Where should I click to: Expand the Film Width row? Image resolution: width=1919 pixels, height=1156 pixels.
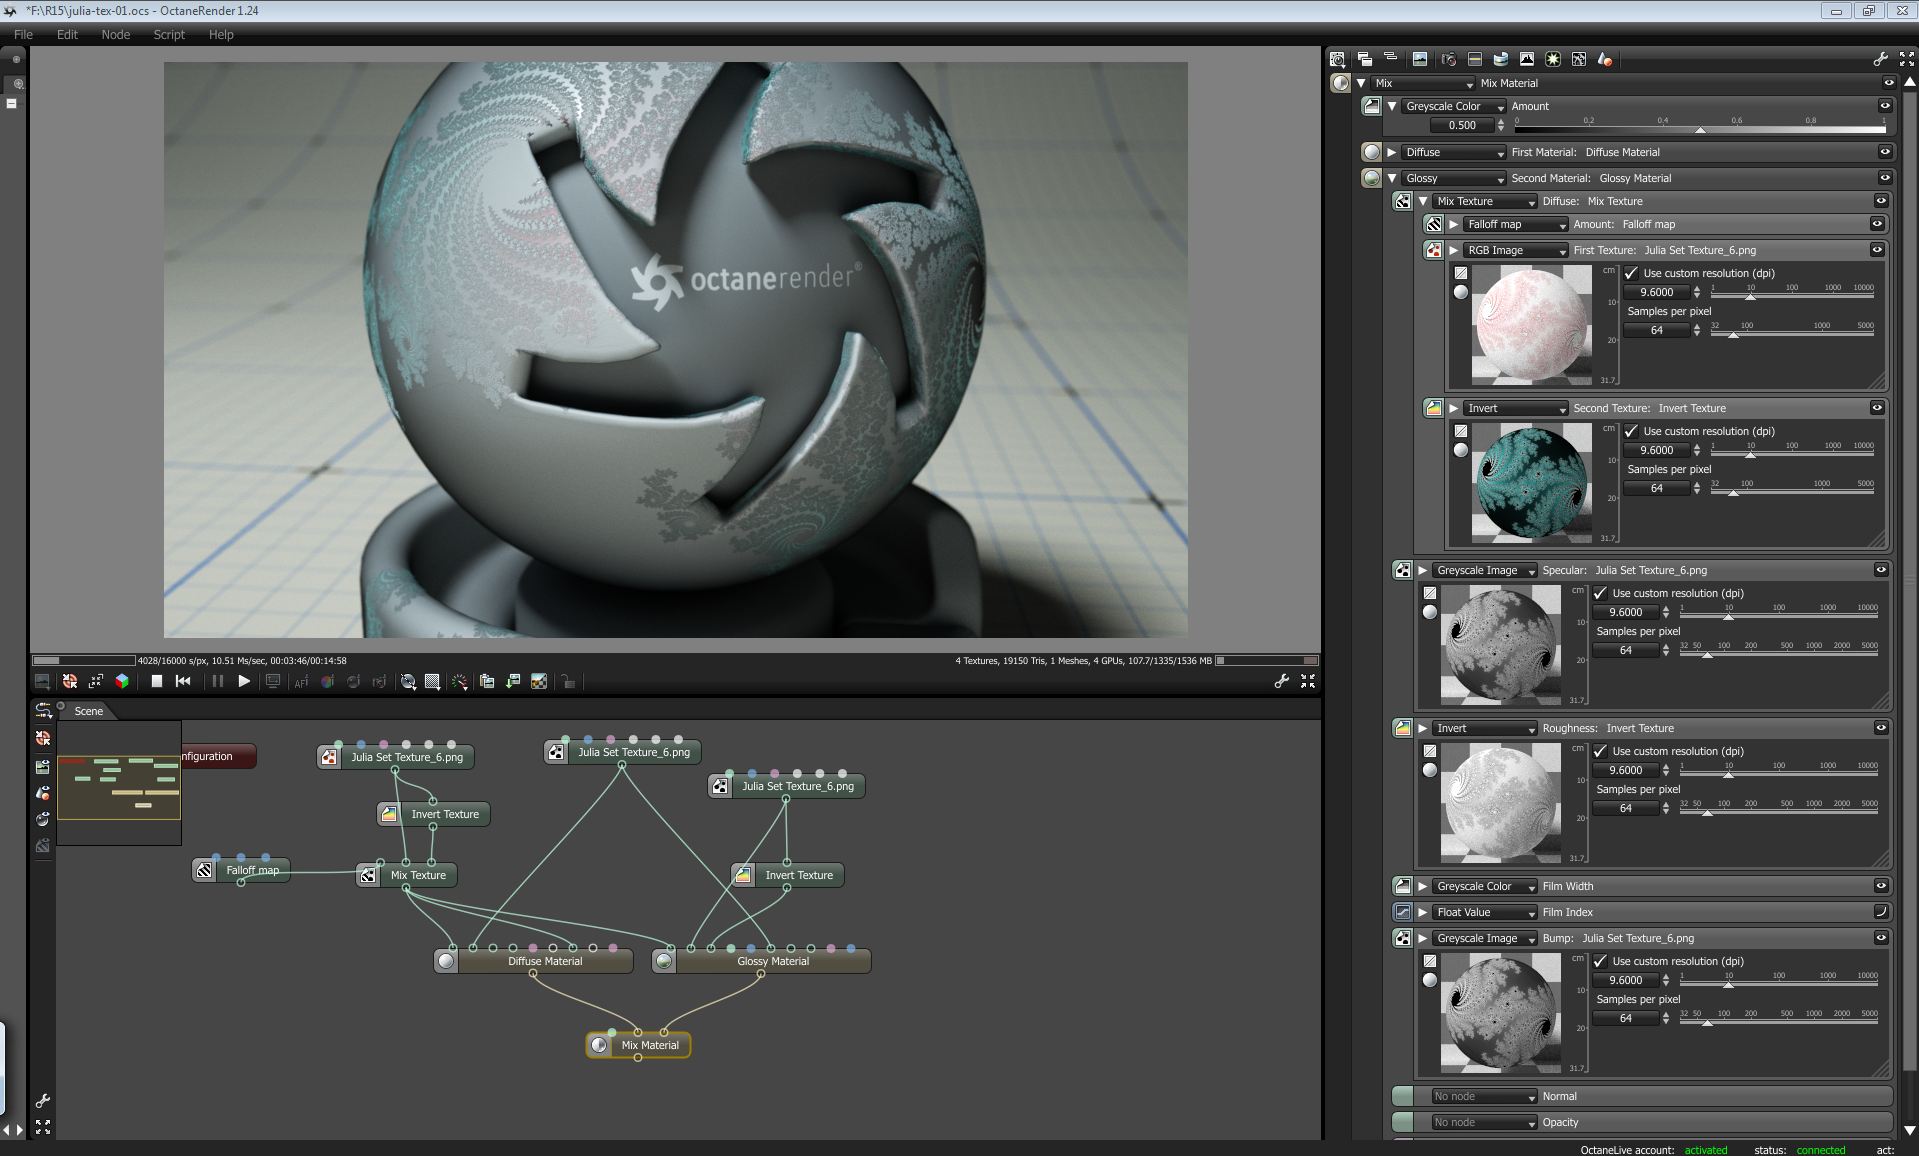tap(1423, 886)
